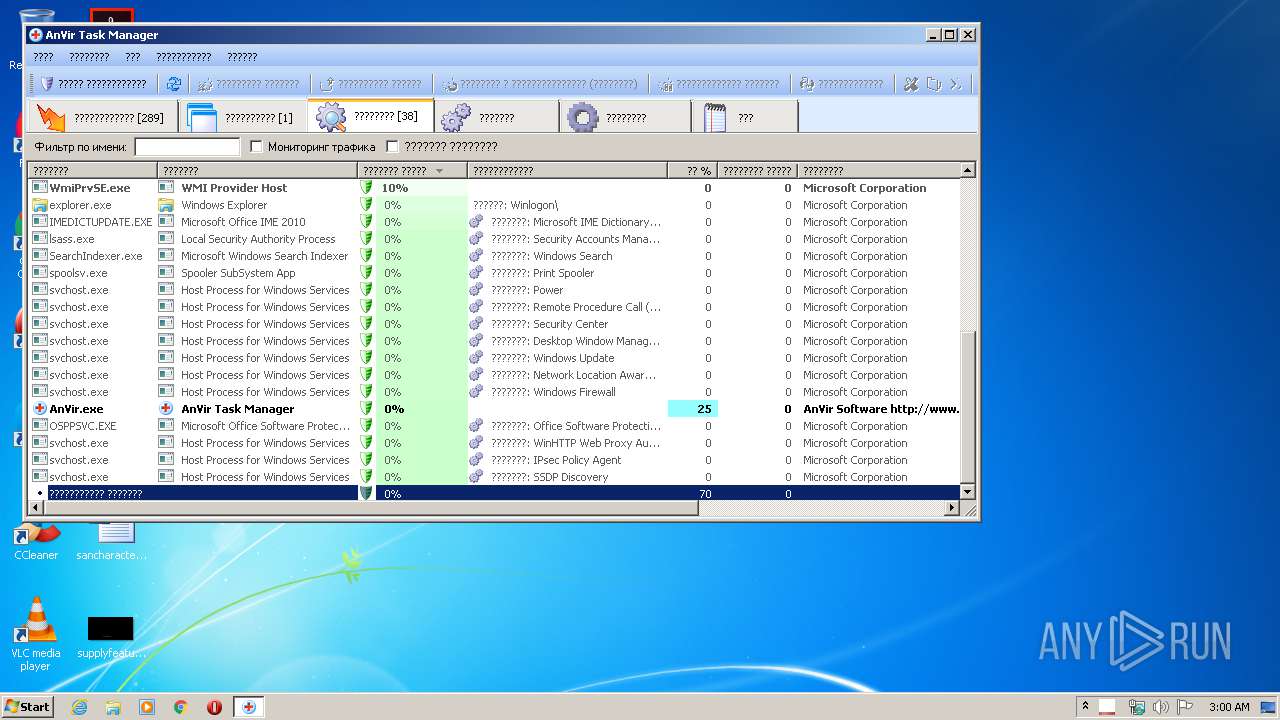Click AnVir Software http link cell

(x=881, y=409)
